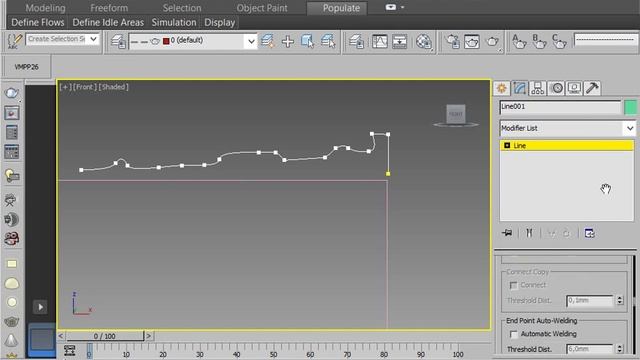
Task: Open the Object Paint tab
Action: point(262,8)
